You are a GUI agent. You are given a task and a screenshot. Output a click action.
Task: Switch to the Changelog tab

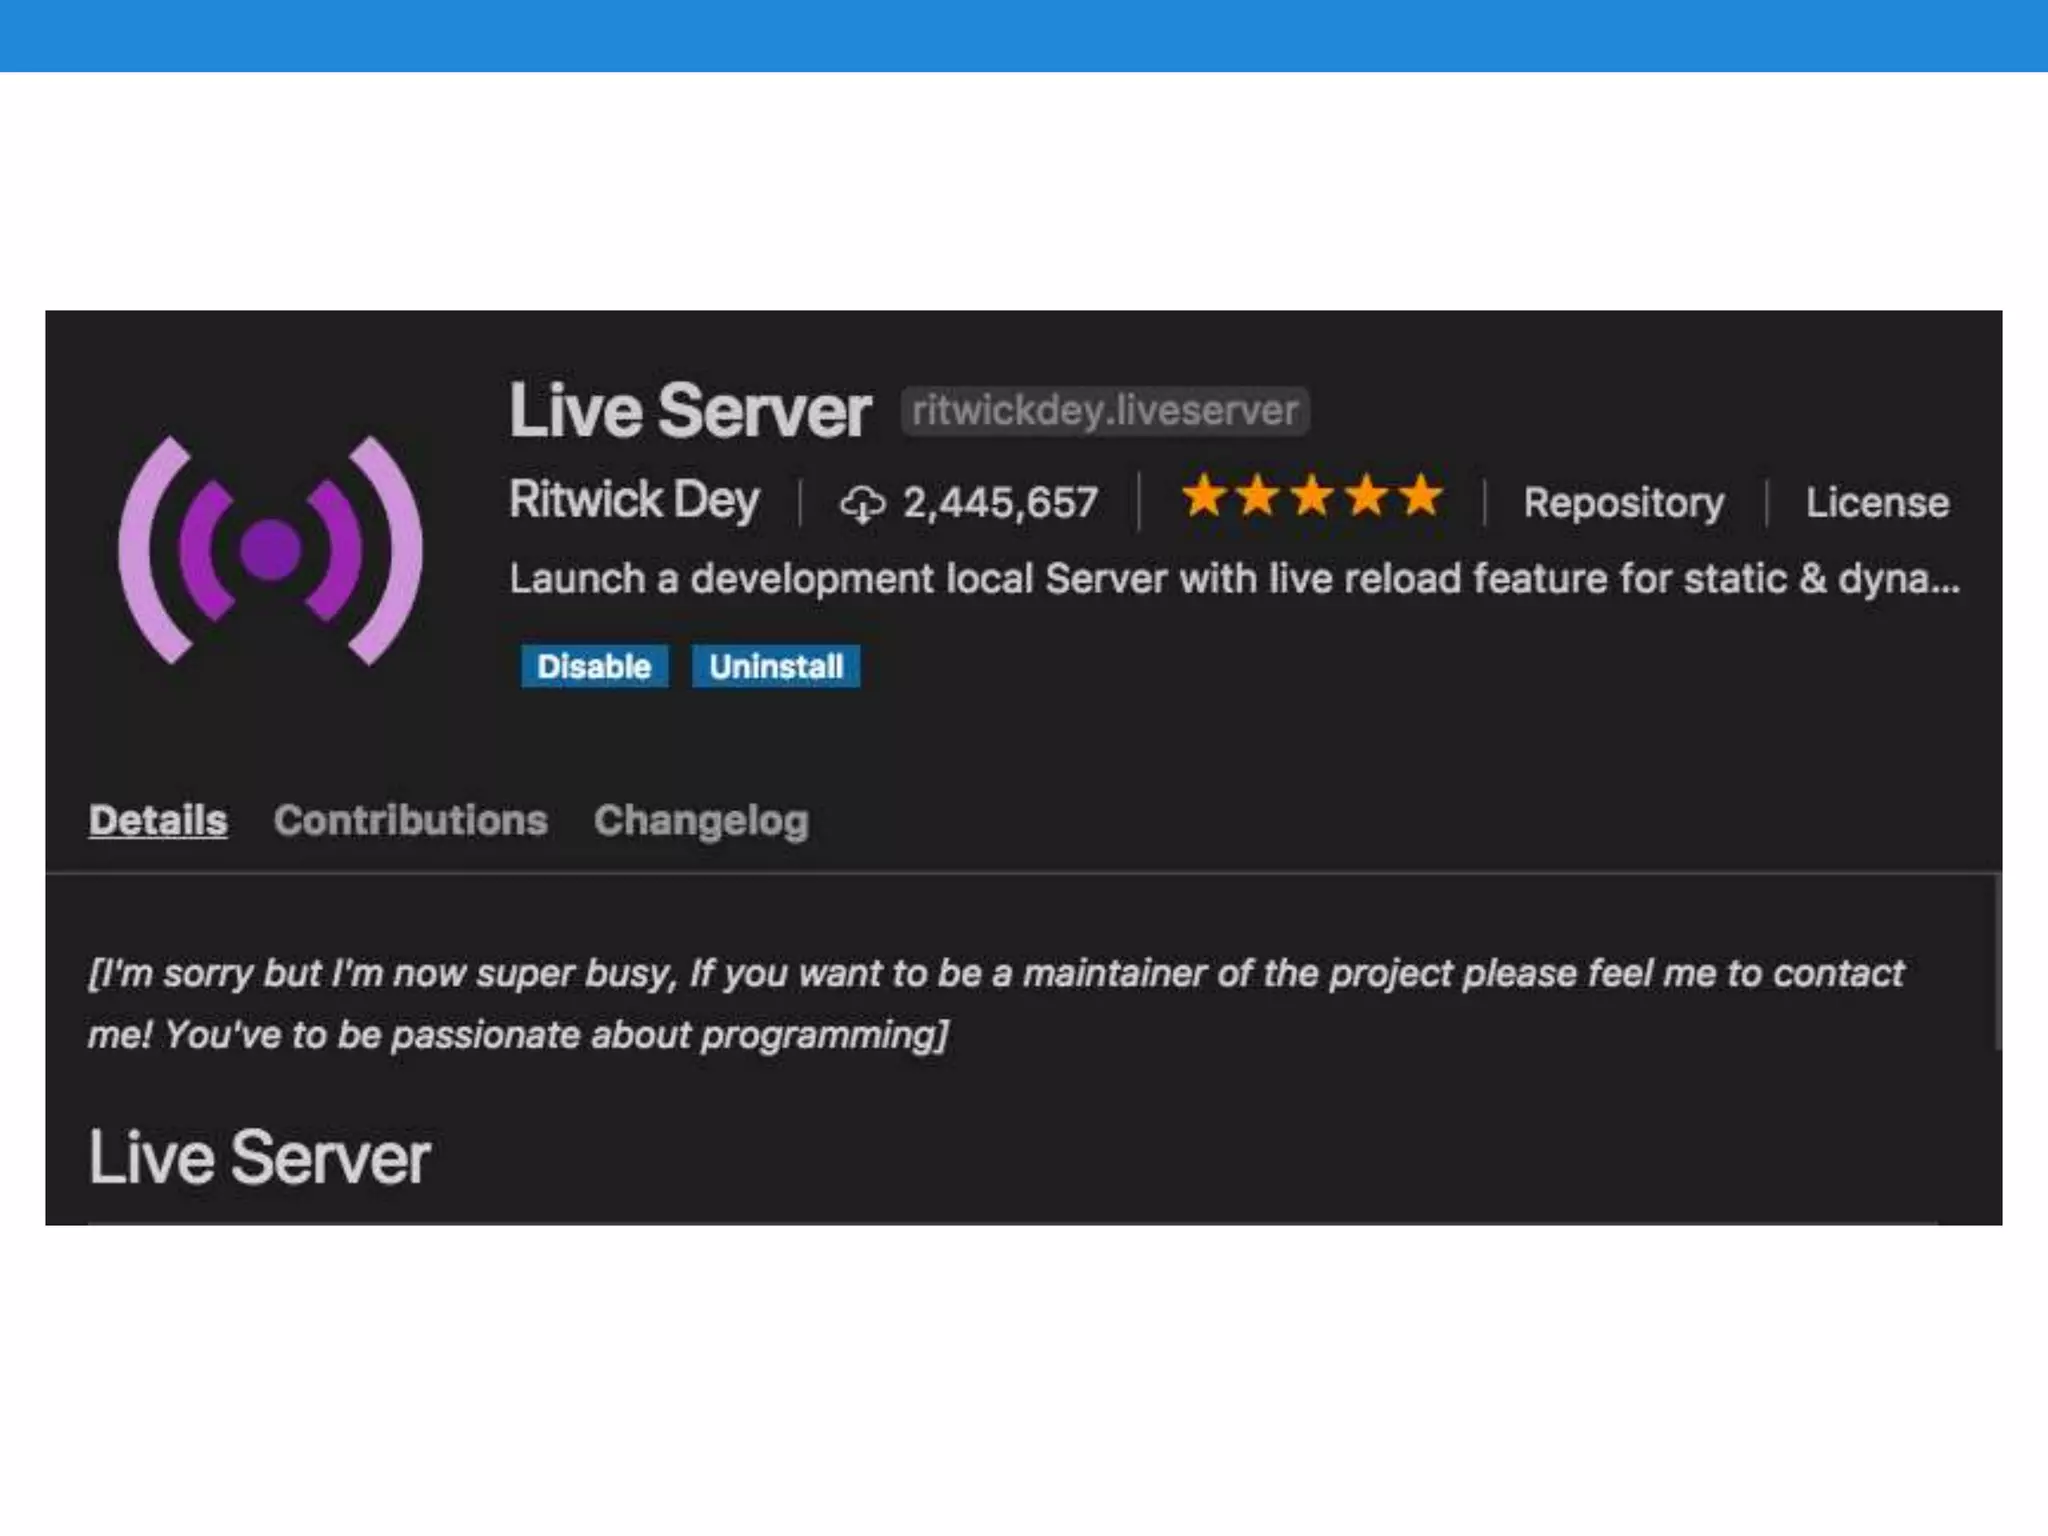(x=701, y=820)
